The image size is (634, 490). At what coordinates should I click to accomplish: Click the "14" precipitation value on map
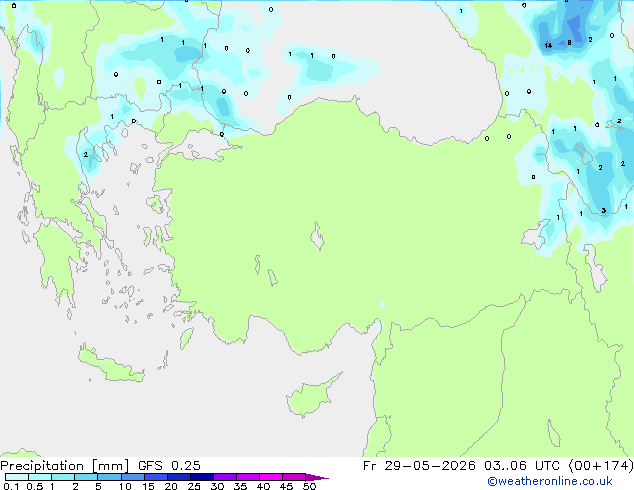coord(548,45)
